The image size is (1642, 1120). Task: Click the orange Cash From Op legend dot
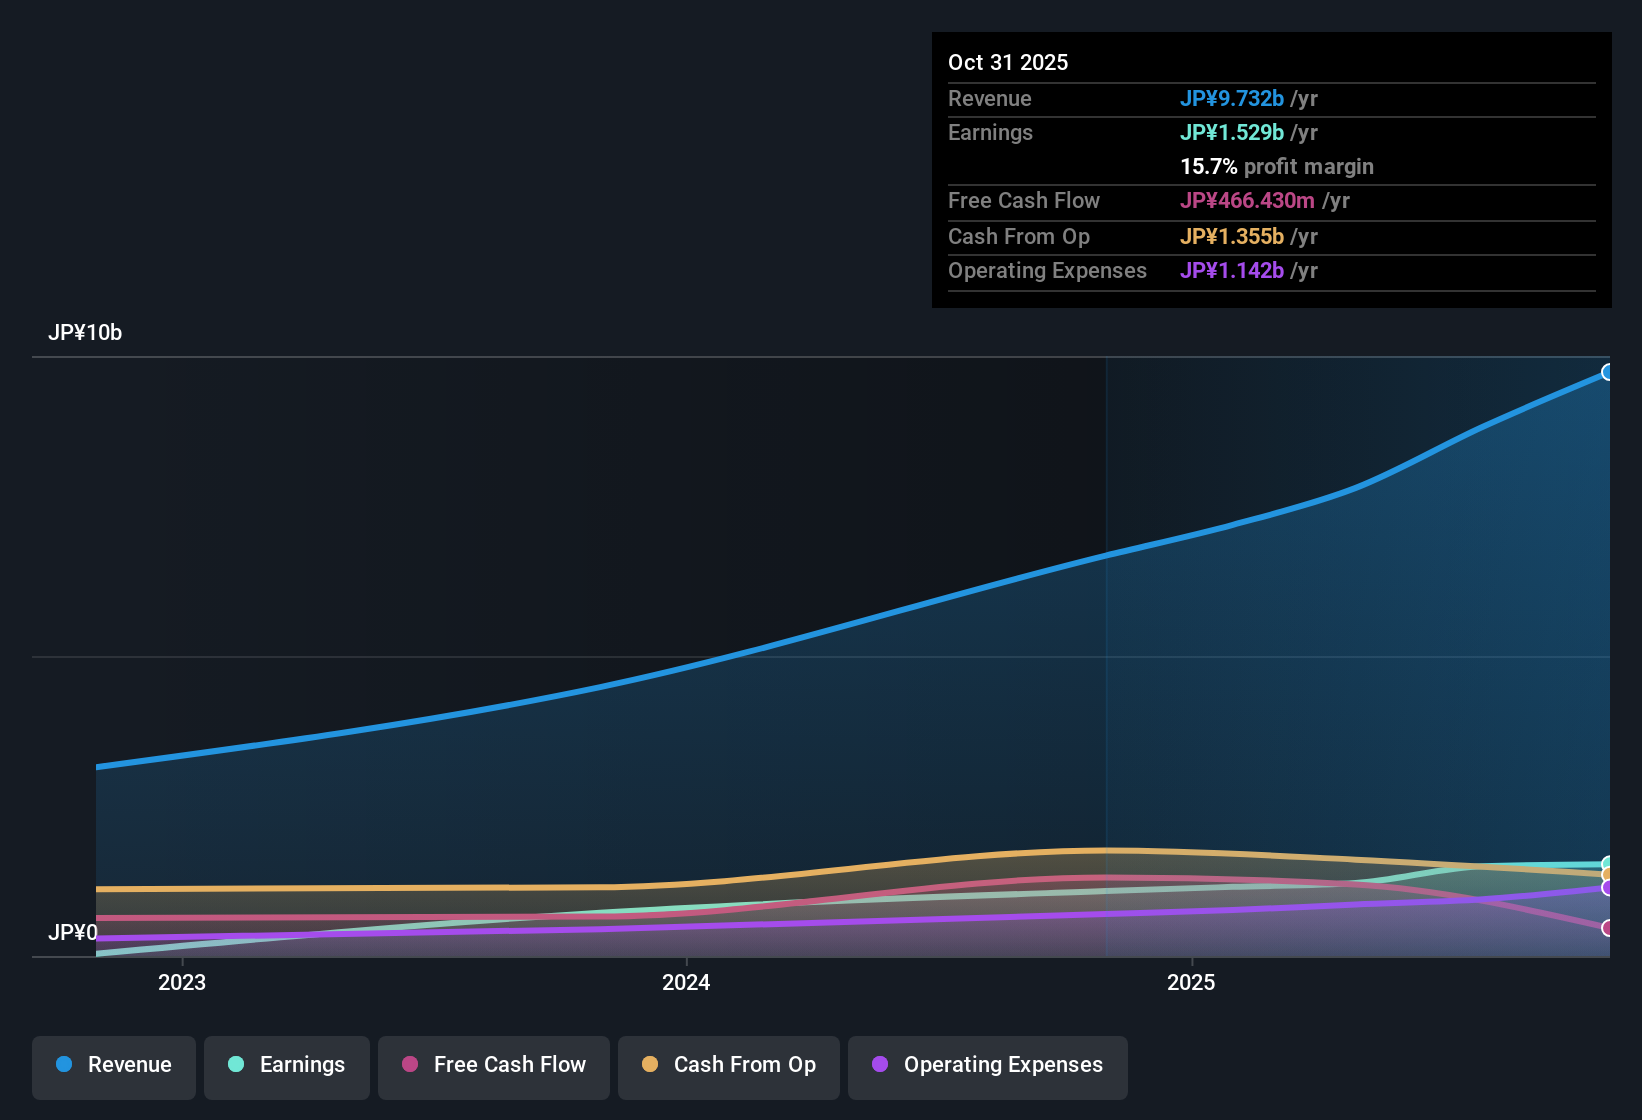(x=650, y=1065)
